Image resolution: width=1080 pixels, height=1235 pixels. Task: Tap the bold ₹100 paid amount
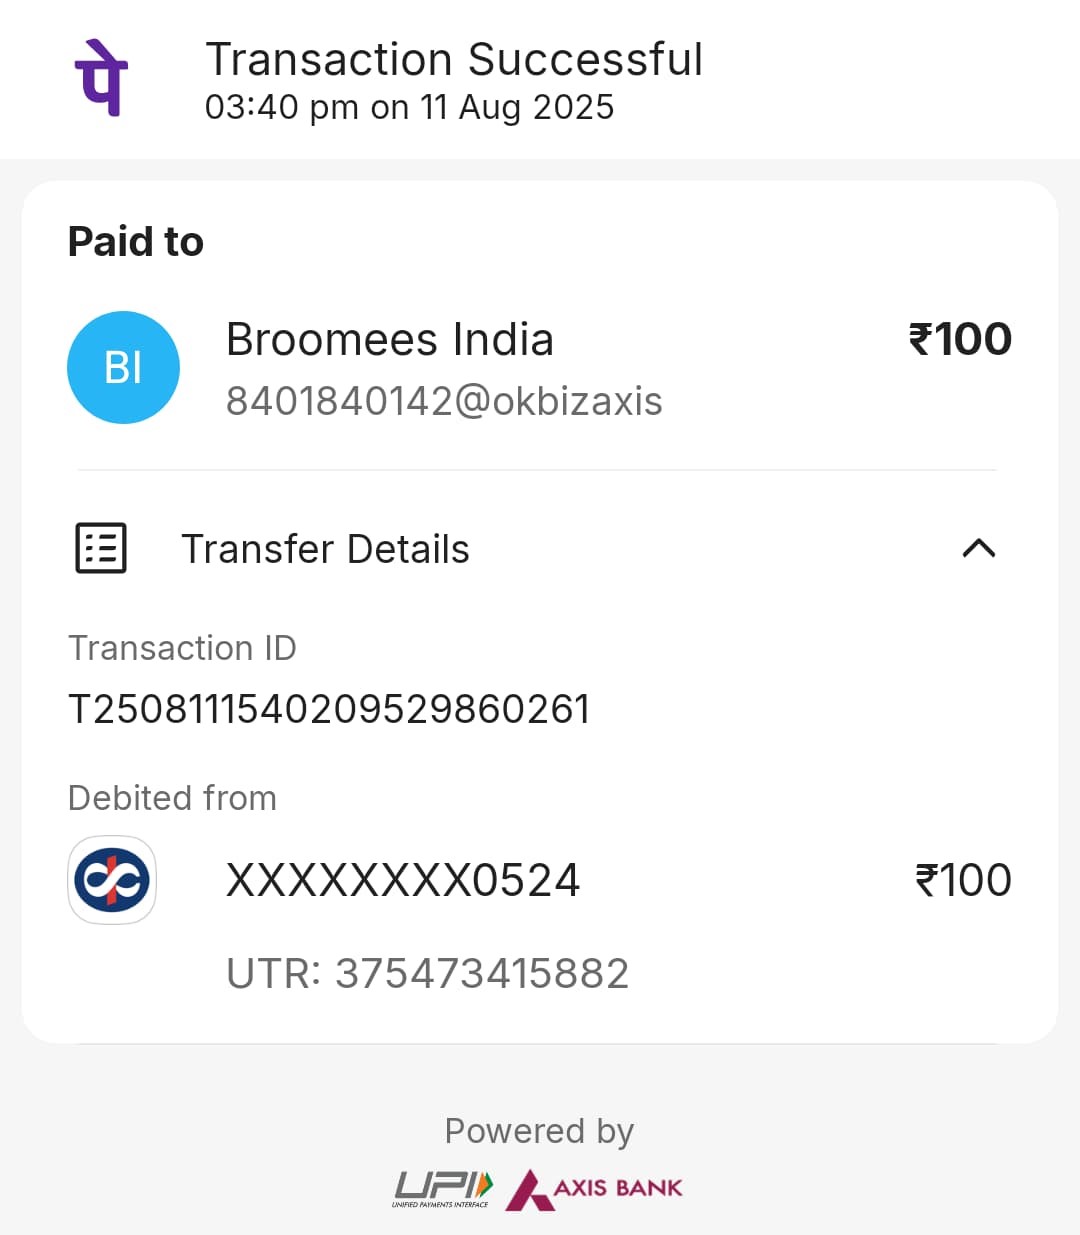[960, 339]
